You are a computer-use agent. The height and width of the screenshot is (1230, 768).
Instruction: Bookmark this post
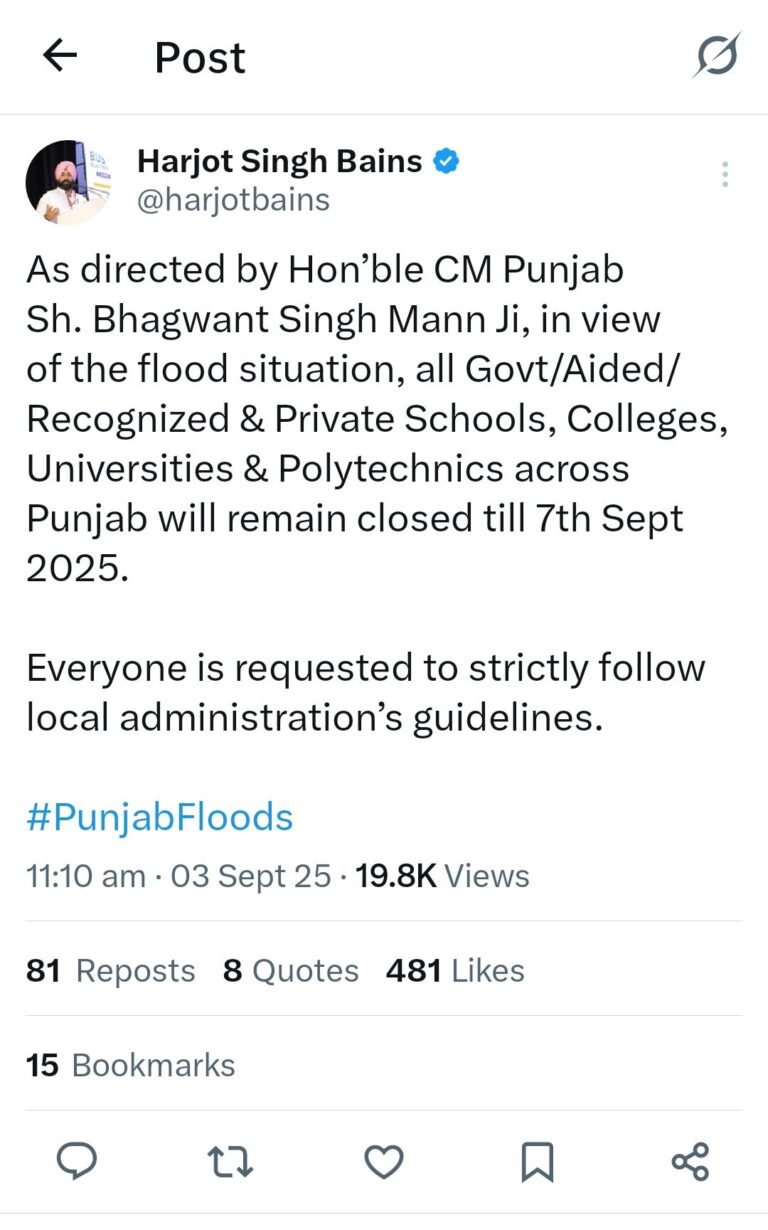point(537,1162)
